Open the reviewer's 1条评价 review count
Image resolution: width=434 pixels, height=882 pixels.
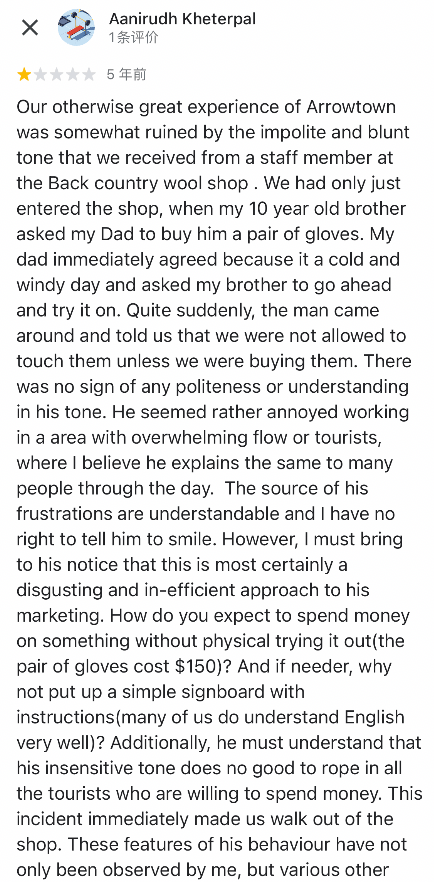click(133, 38)
